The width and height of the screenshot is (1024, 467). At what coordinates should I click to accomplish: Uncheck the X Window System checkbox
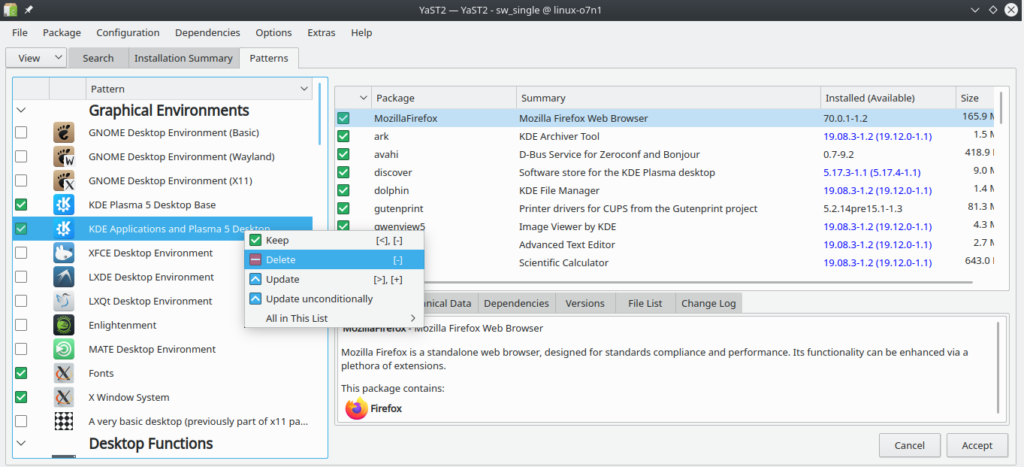[x=21, y=397]
